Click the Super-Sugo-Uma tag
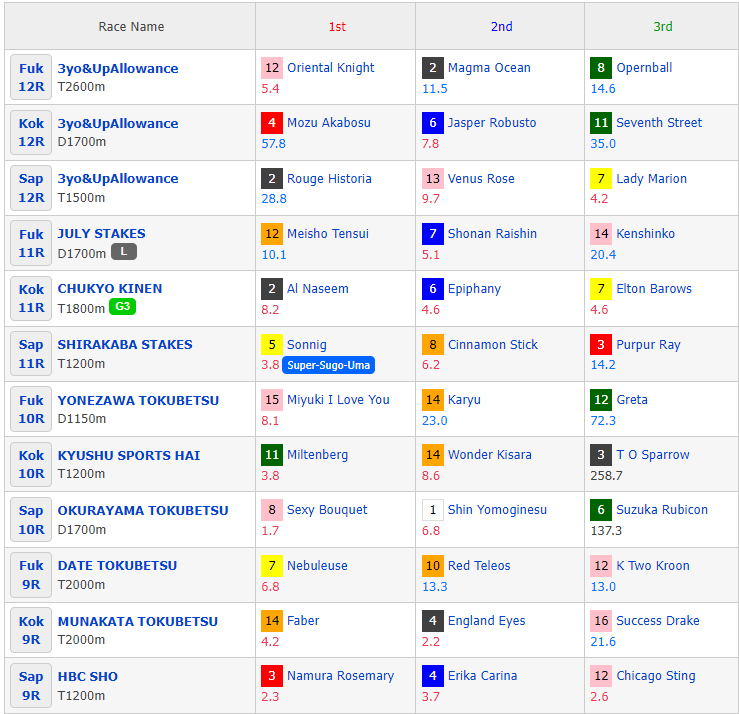The width and height of the screenshot is (739, 714). pos(328,365)
